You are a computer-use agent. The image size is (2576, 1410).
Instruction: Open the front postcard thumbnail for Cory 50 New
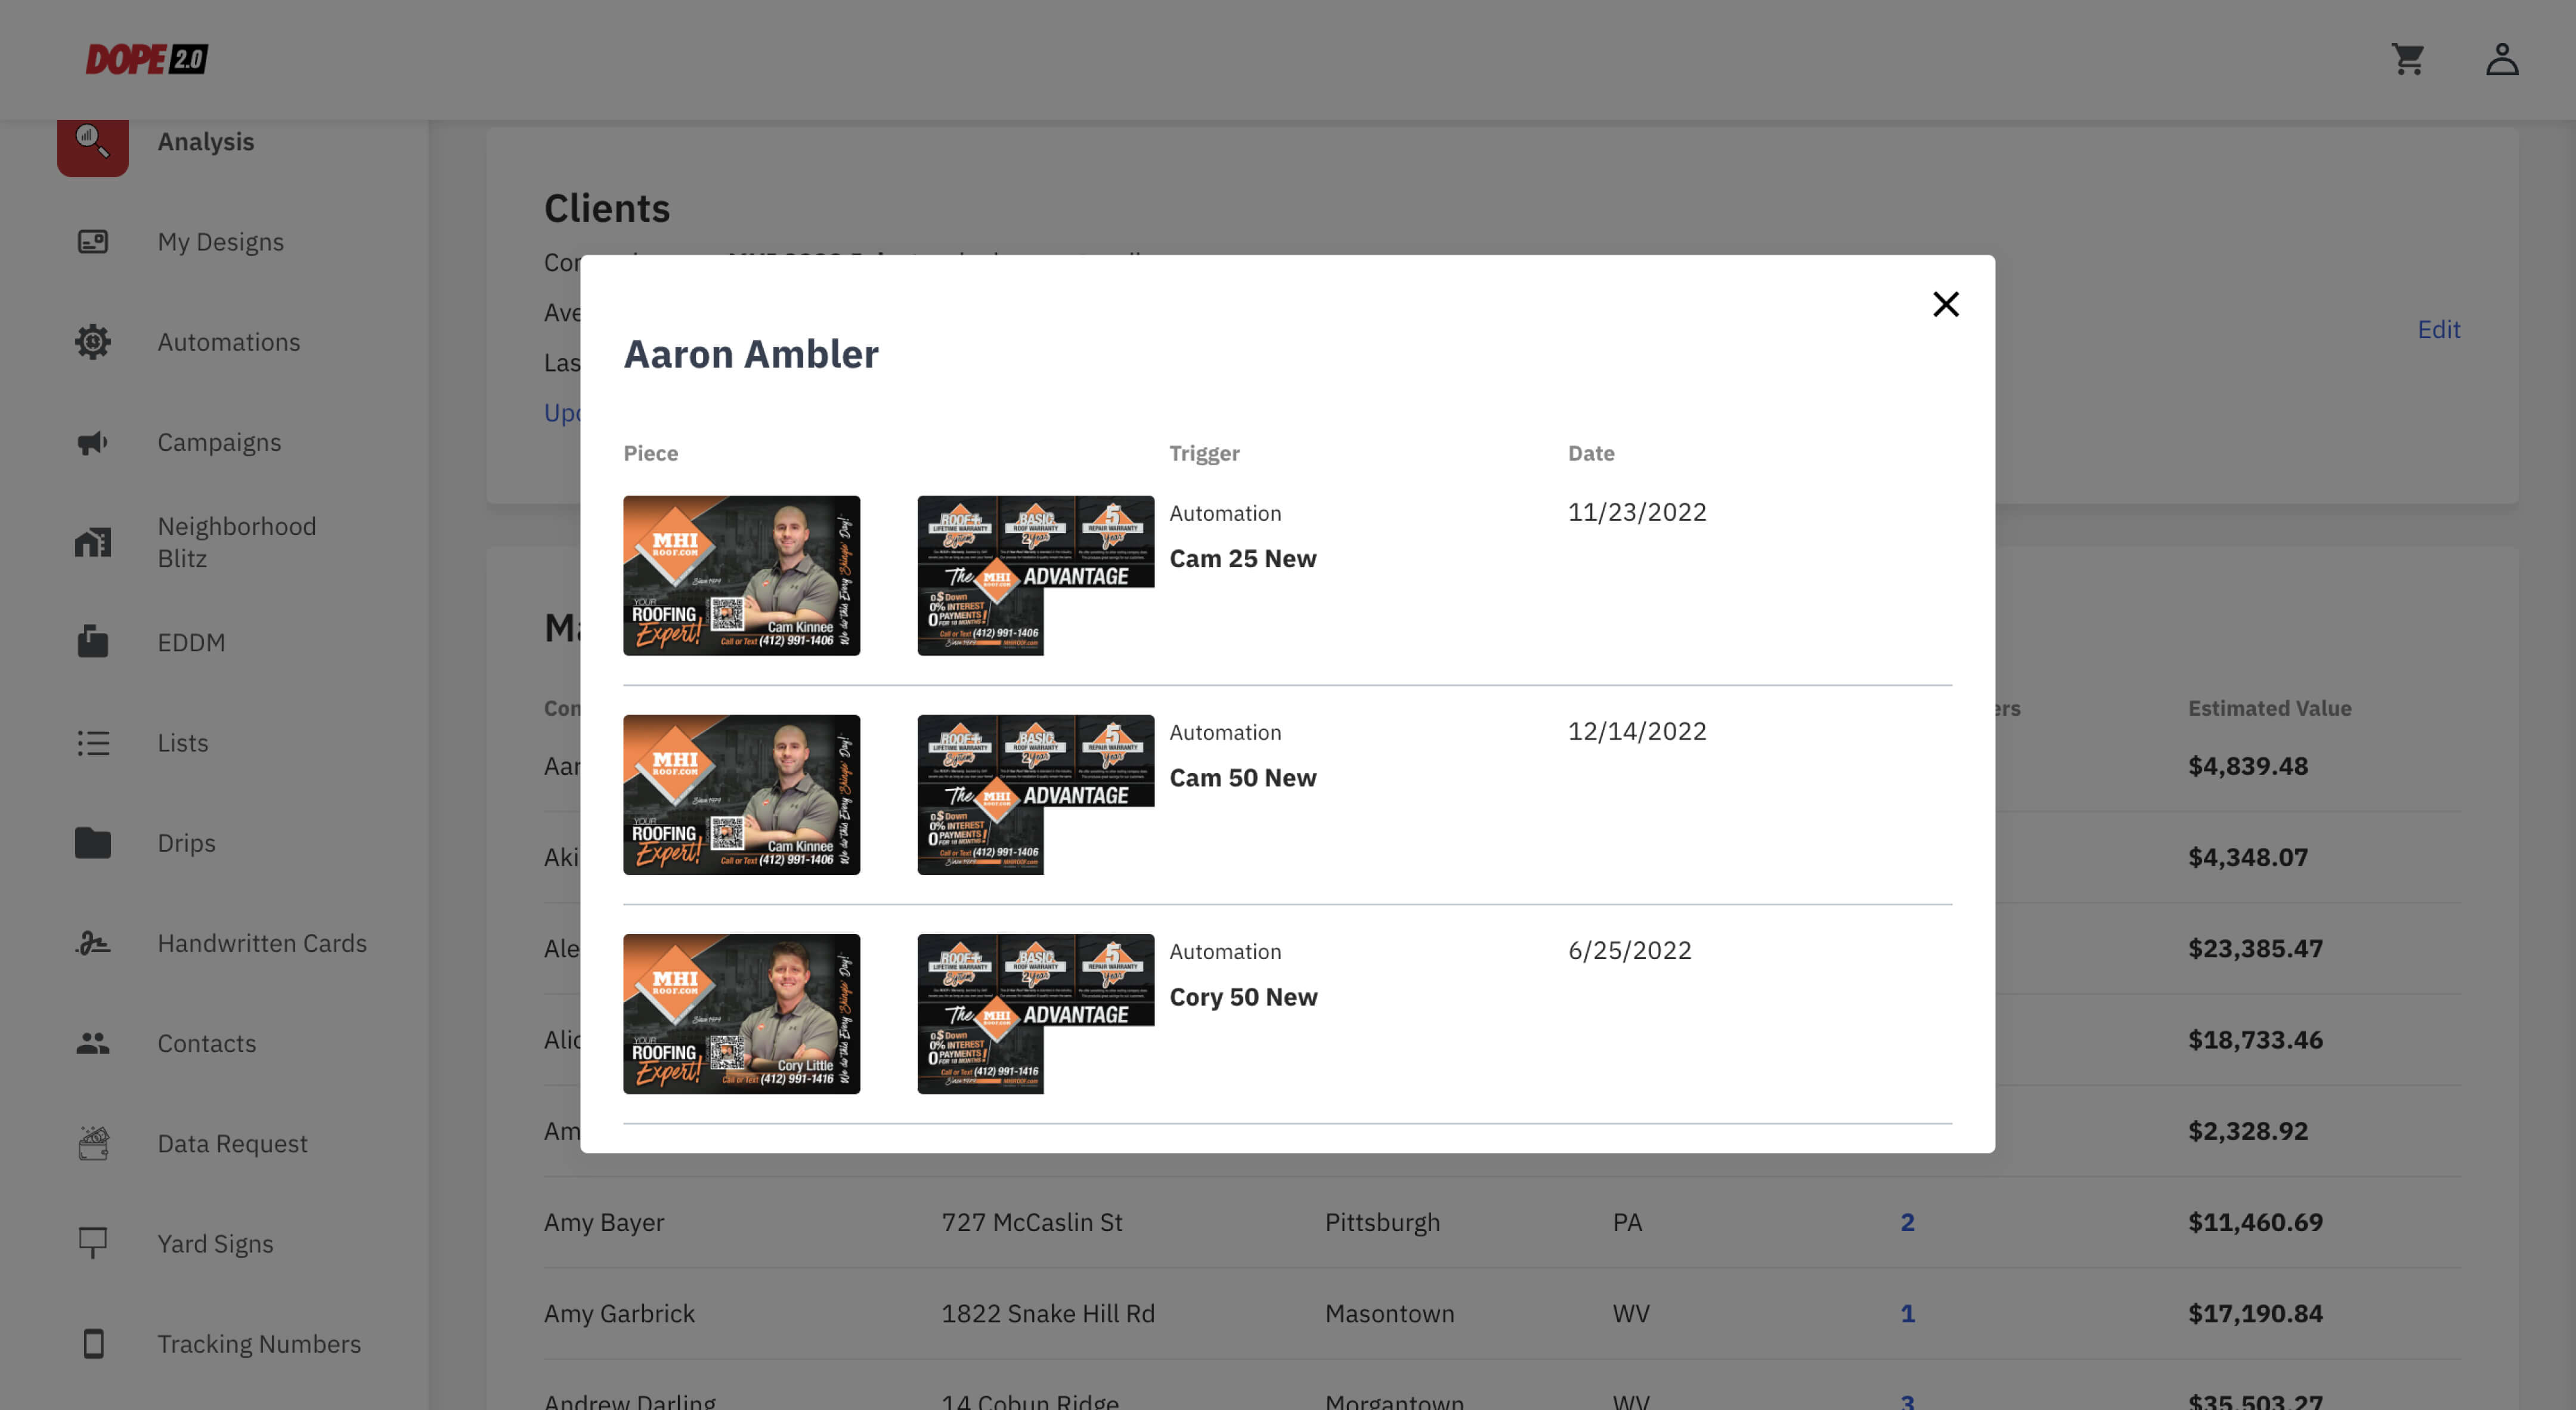tap(741, 1014)
